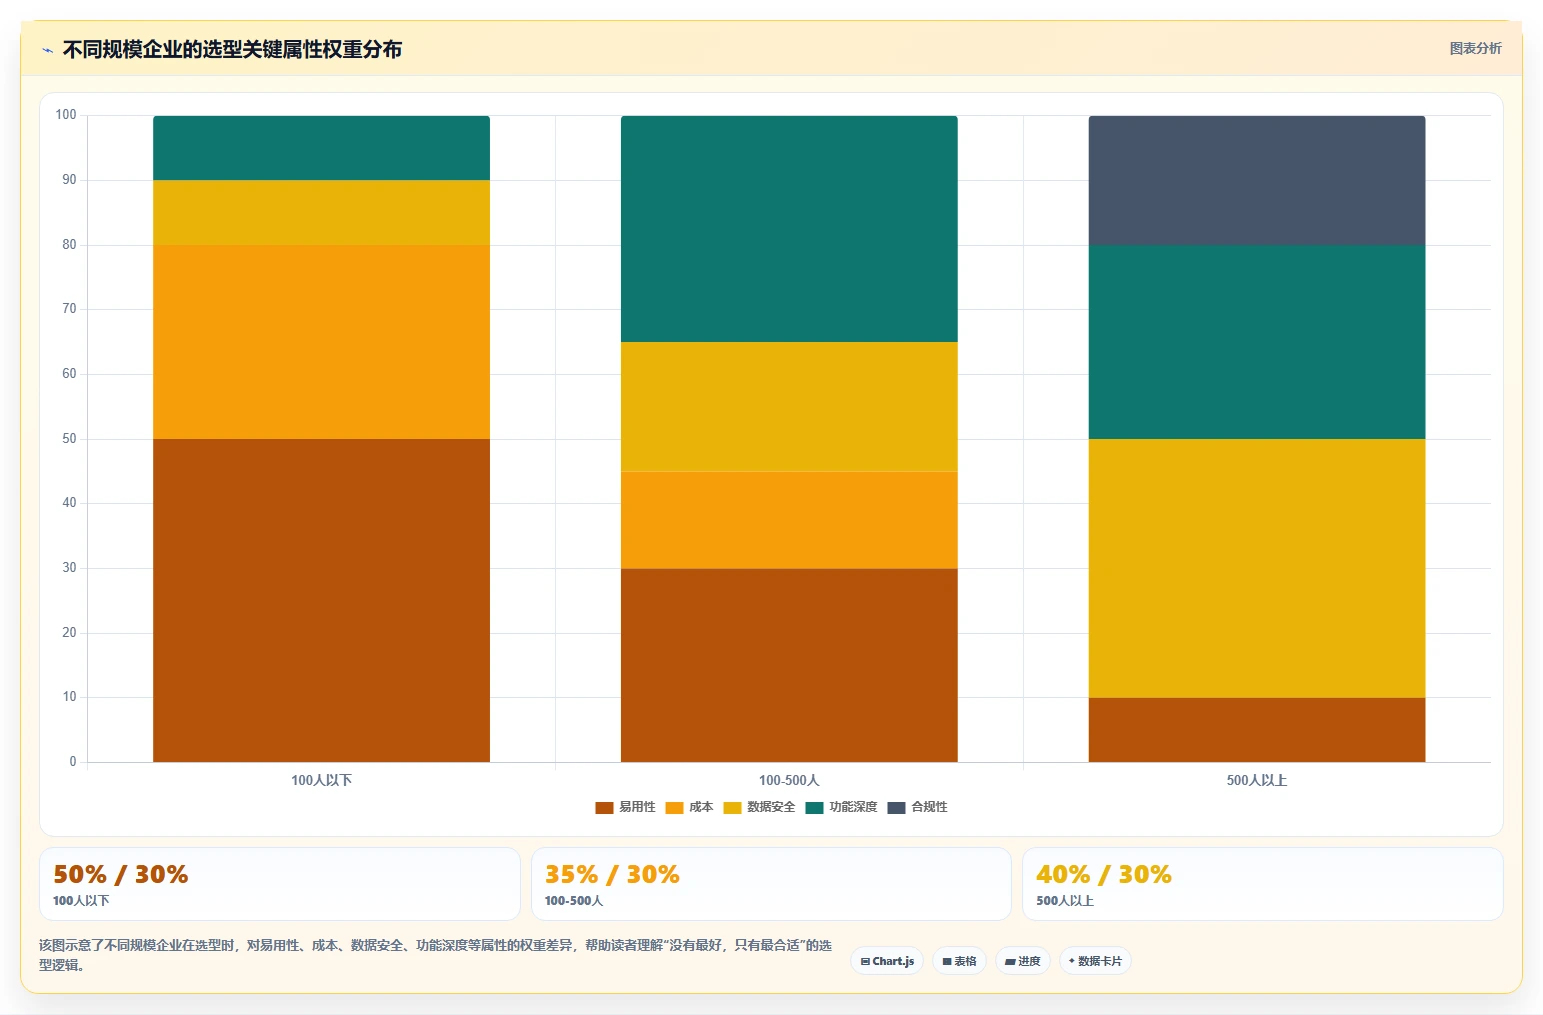The height and width of the screenshot is (1015, 1543).
Task: Click the 表格 tag
Action: [x=960, y=961]
